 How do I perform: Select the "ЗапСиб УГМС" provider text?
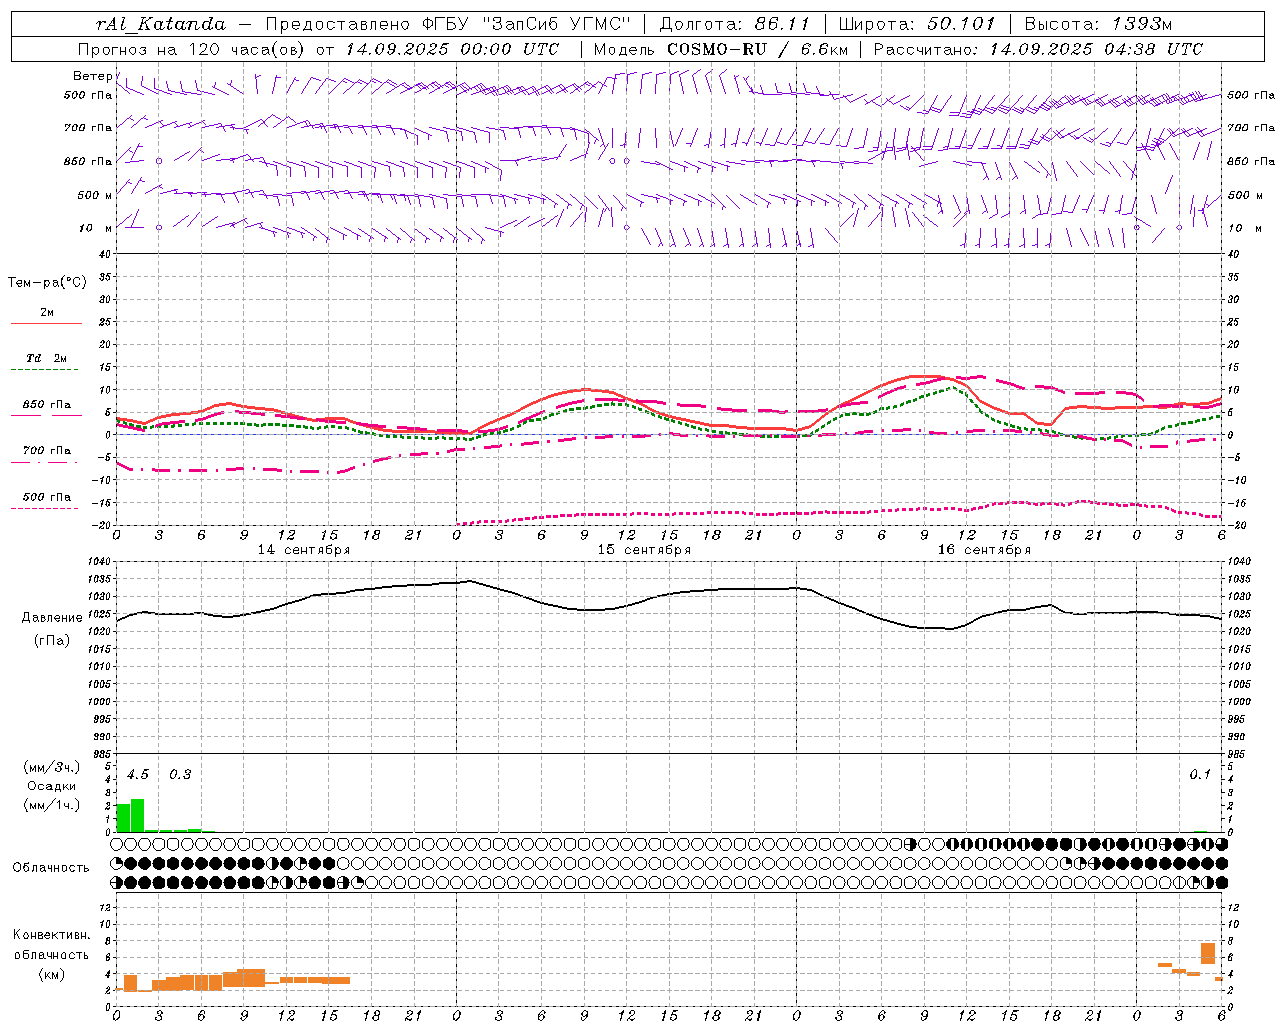[x=557, y=24]
